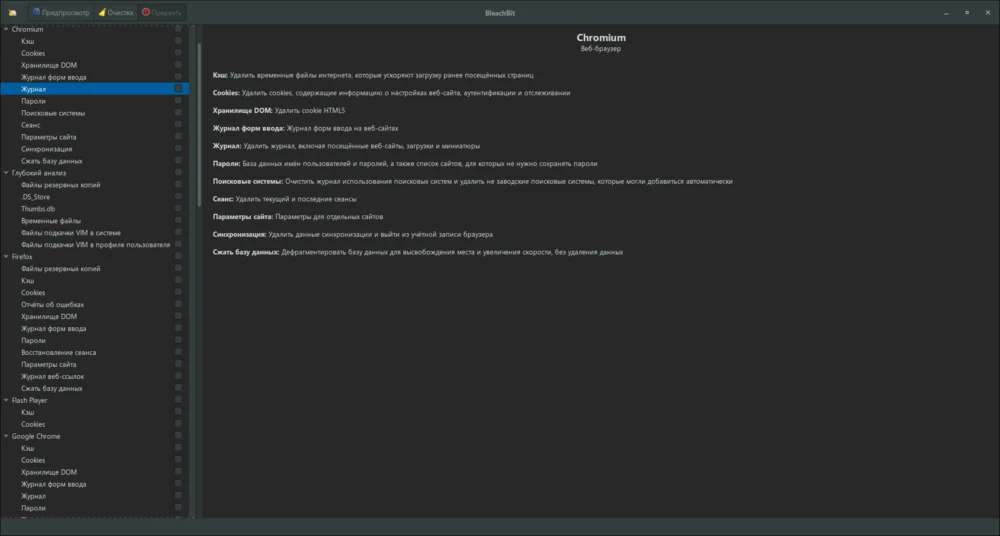Select Пароли under Chromium

coord(33,101)
